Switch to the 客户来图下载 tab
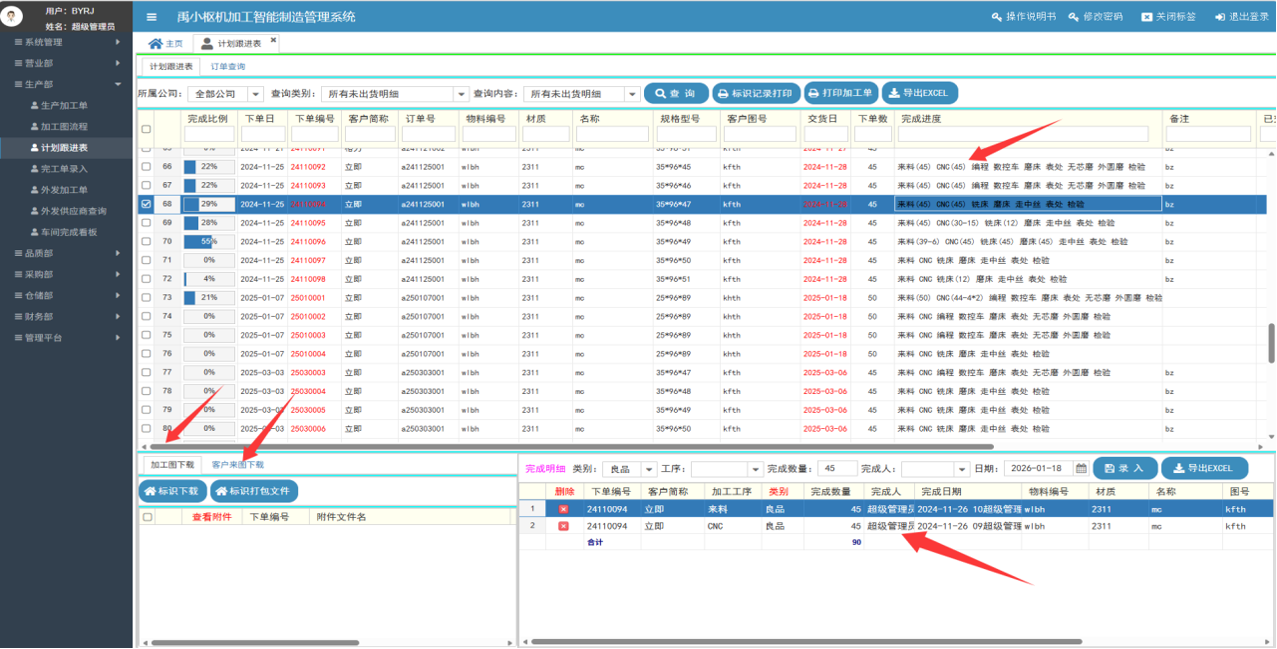1277x649 pixels. [x=238, y=465]
